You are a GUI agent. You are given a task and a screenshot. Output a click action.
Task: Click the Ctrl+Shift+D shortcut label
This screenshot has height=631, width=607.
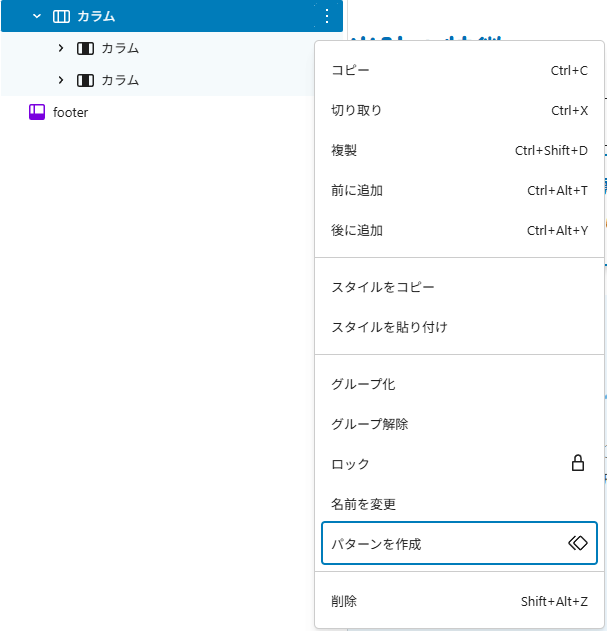(x=551, y=151)
